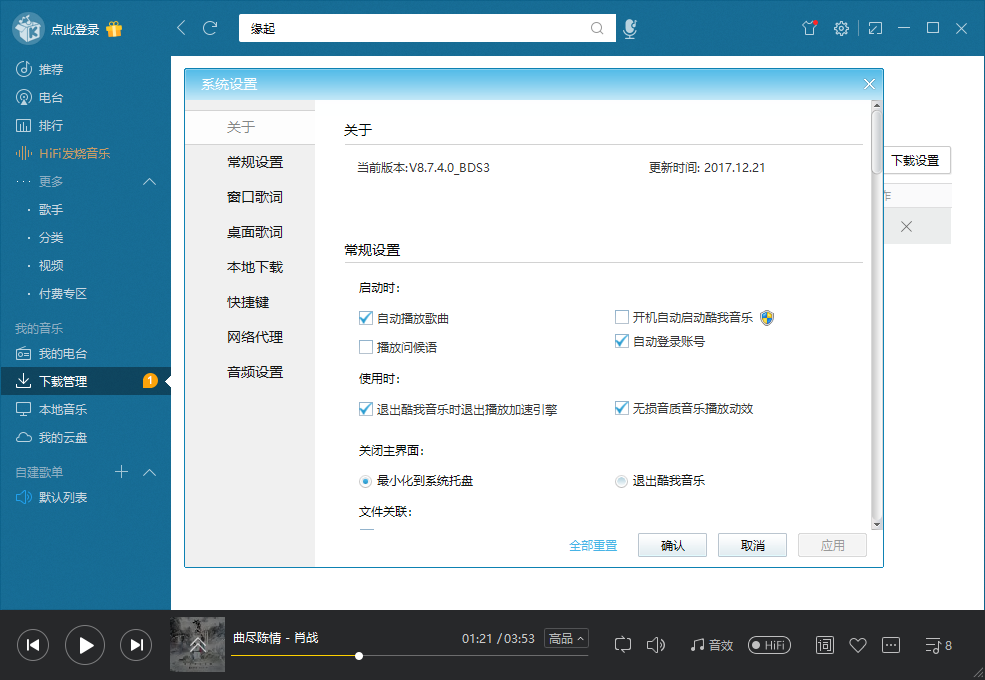Disable 自动播放歌曲 option
The image size is (985, 680).
[366, 318]
